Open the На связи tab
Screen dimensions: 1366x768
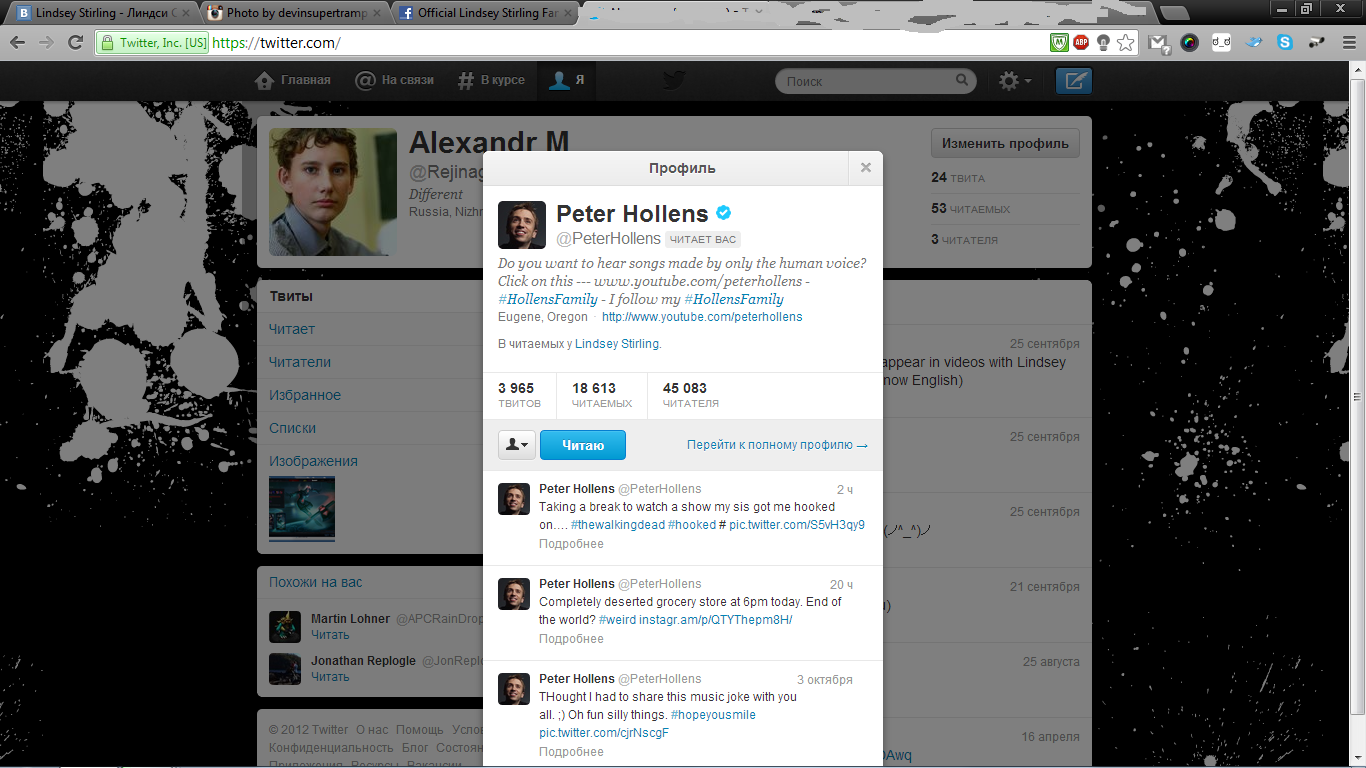click(x=395, y=80)
